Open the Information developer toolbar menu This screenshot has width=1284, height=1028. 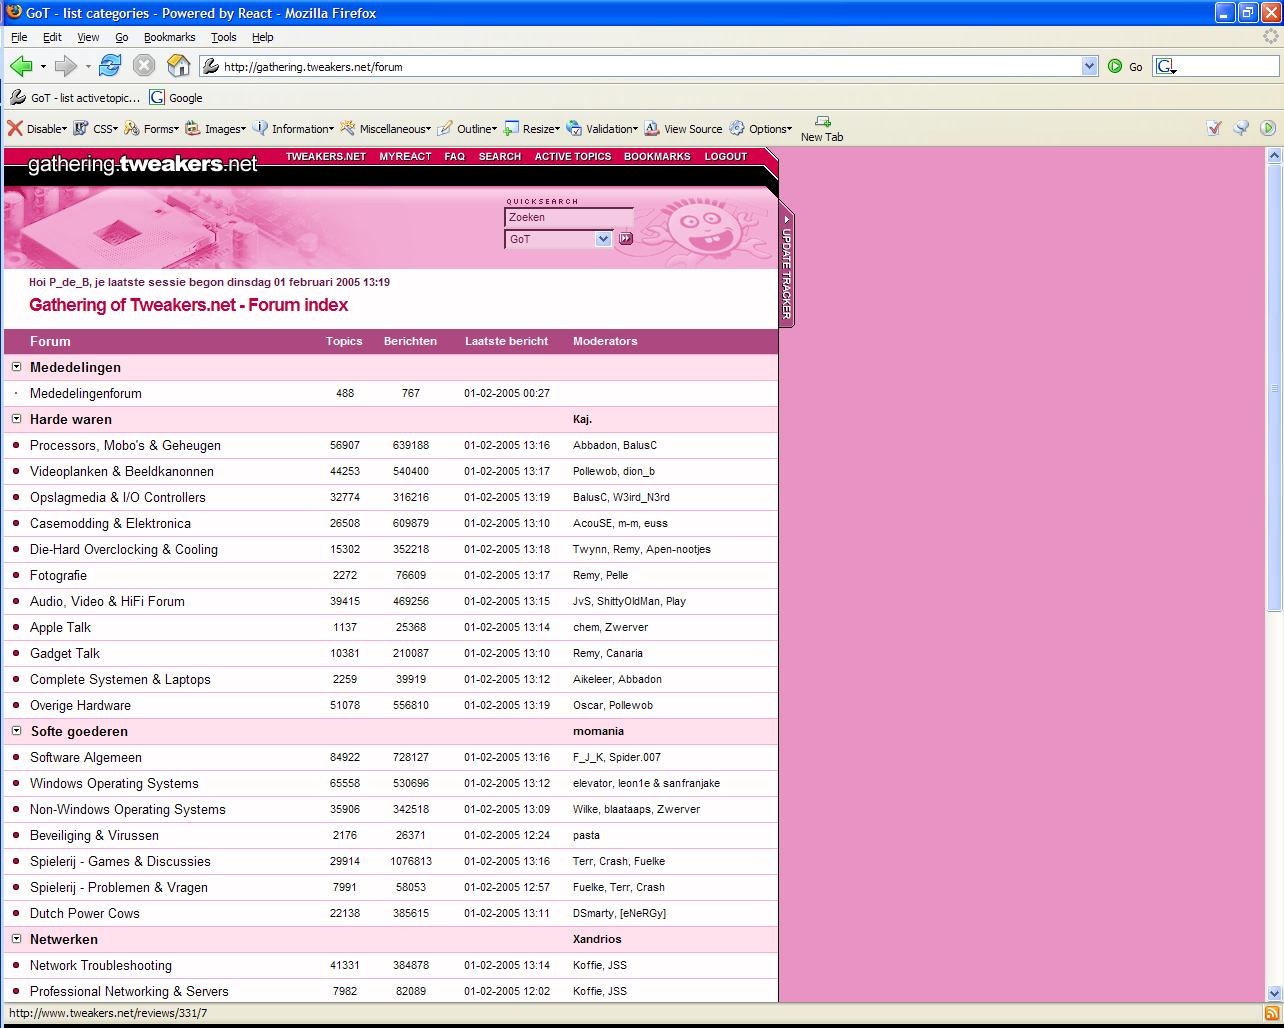pos(294,129)
